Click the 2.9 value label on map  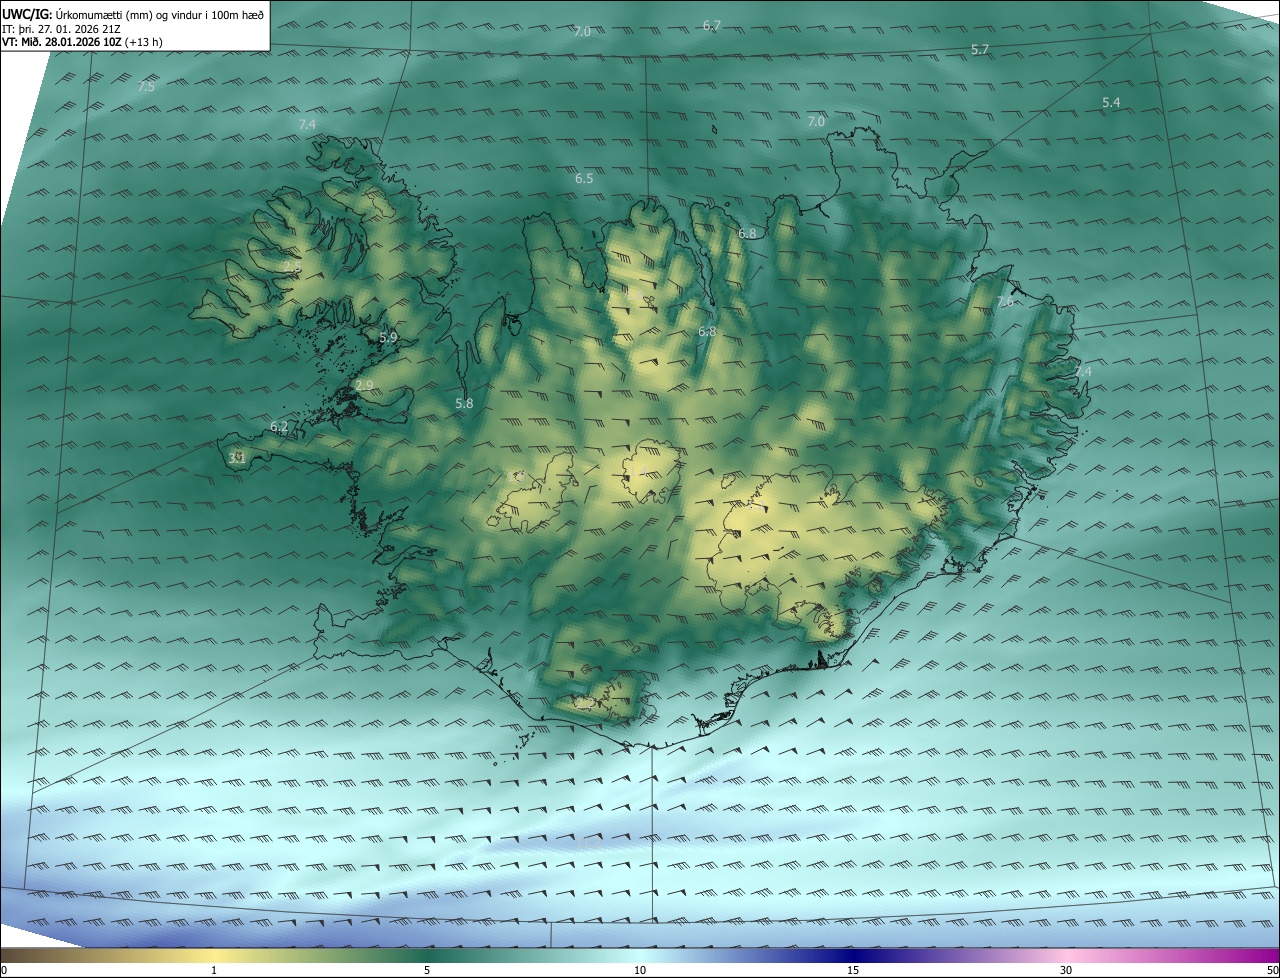pyautogui.click(x=364, y=385)
